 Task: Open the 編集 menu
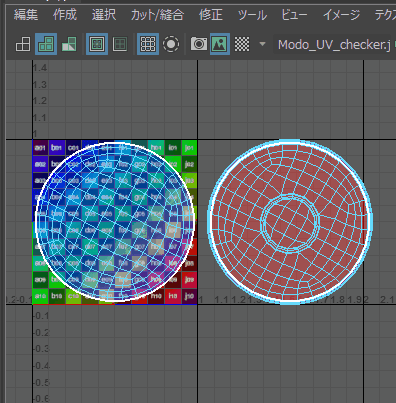(26, 15)
